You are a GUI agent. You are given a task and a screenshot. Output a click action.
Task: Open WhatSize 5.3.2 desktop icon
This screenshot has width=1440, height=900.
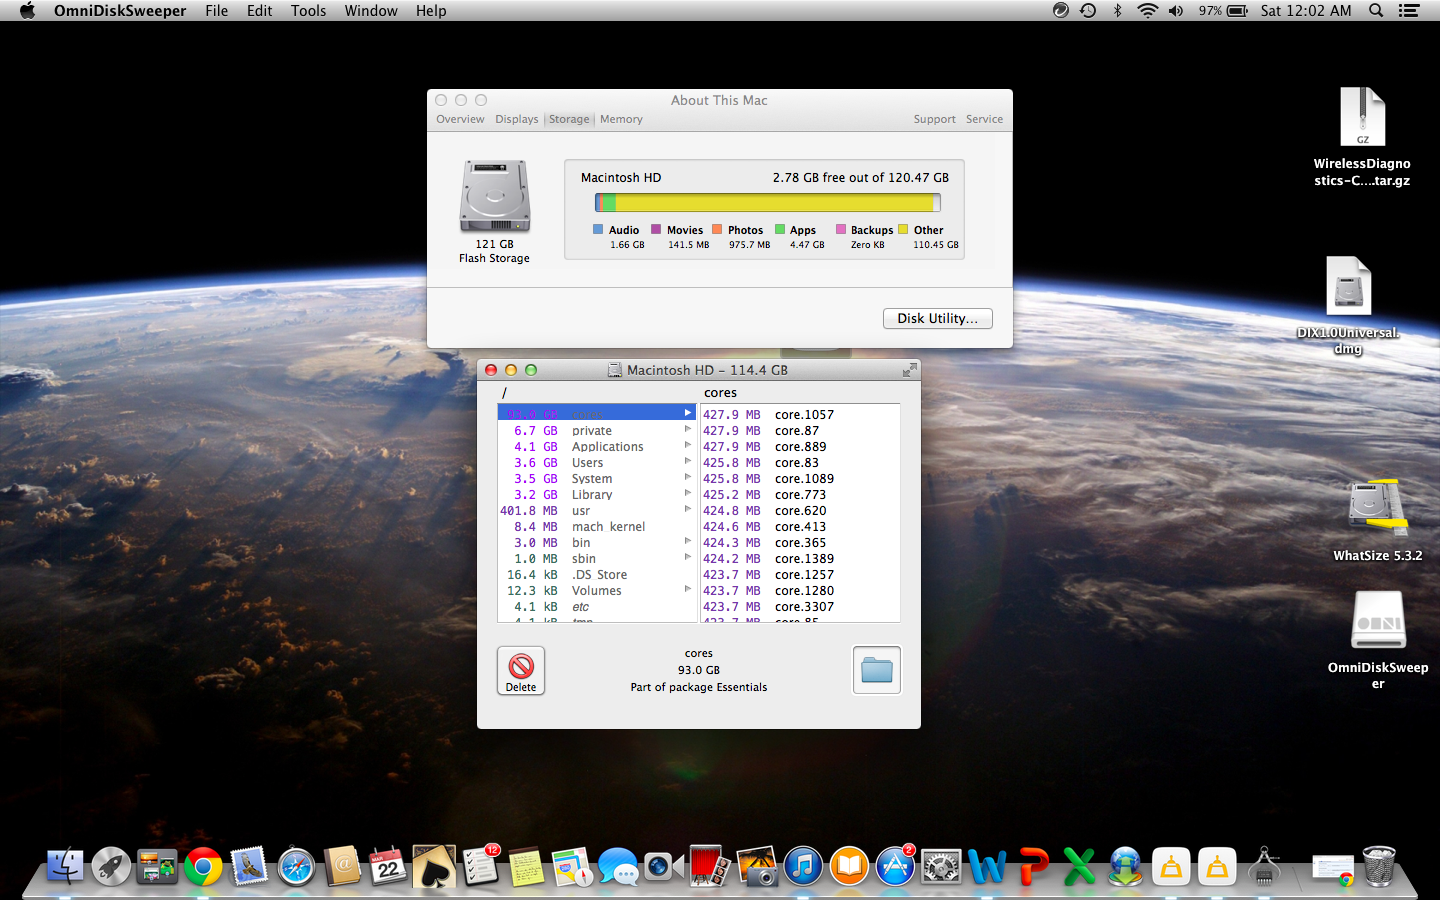1377,509
